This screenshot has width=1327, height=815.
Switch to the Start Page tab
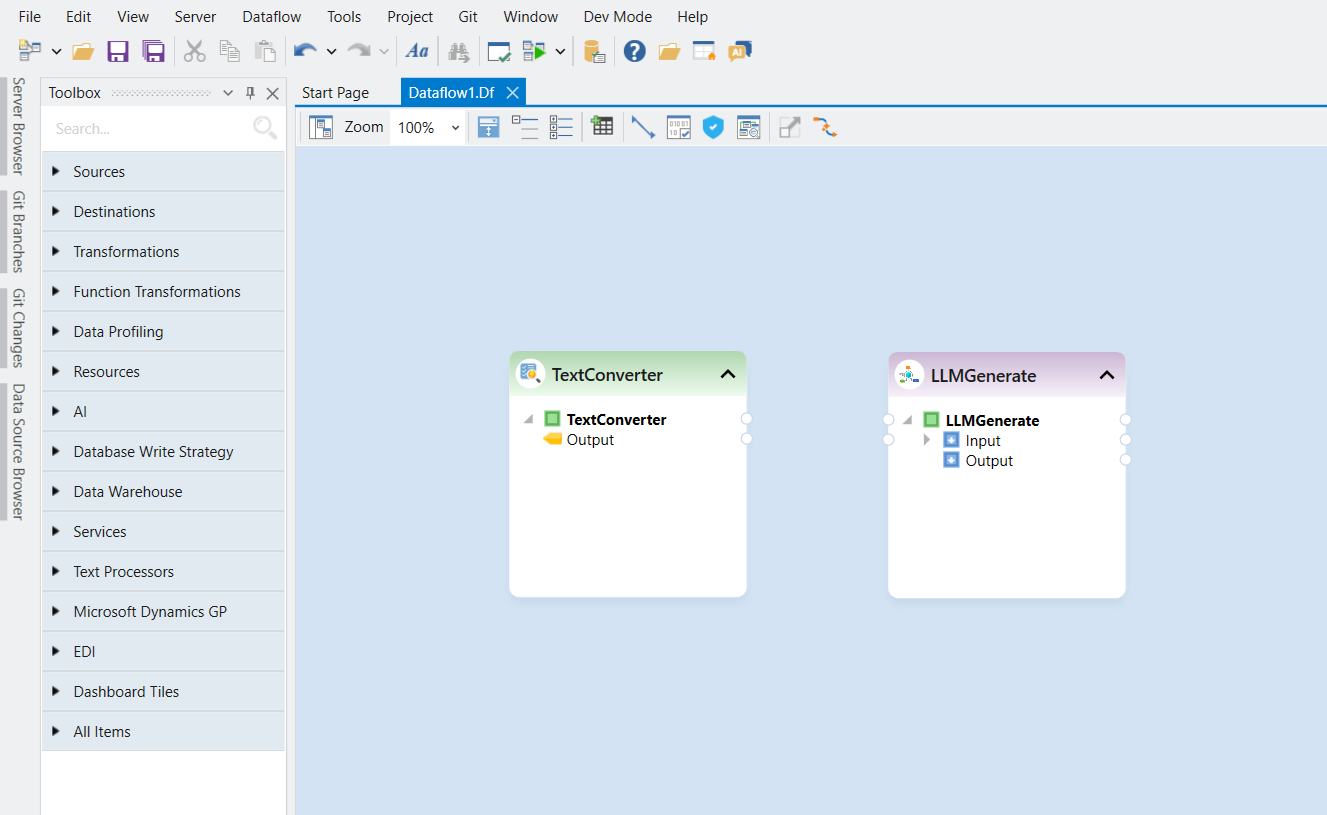point(335,93)
